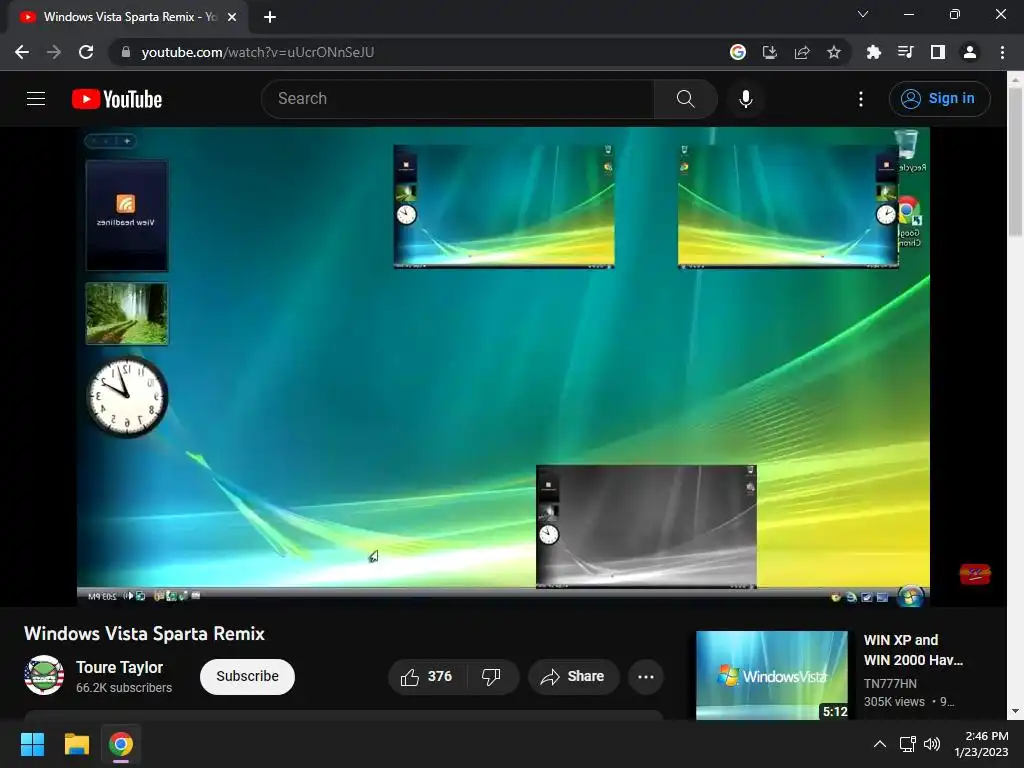This screenshot has width=1024, height=768.
Task: Click the 66.2K subscribers text
Action: point(123,688)
